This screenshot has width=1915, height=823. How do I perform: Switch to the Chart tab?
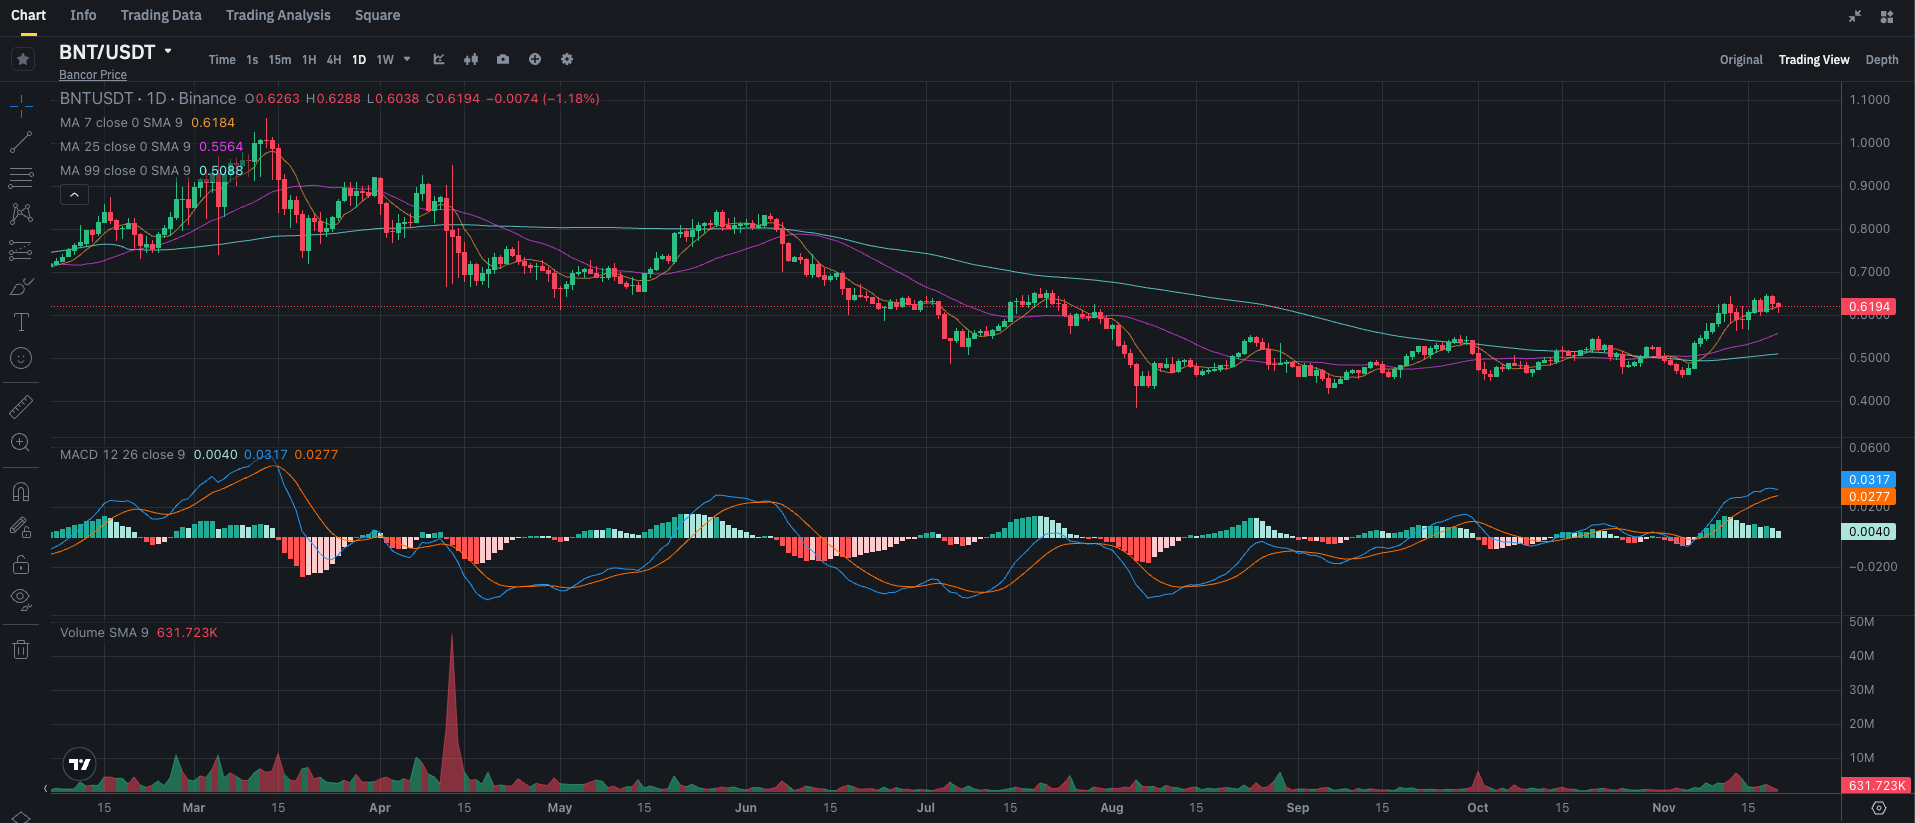click(x=28, y=15)
